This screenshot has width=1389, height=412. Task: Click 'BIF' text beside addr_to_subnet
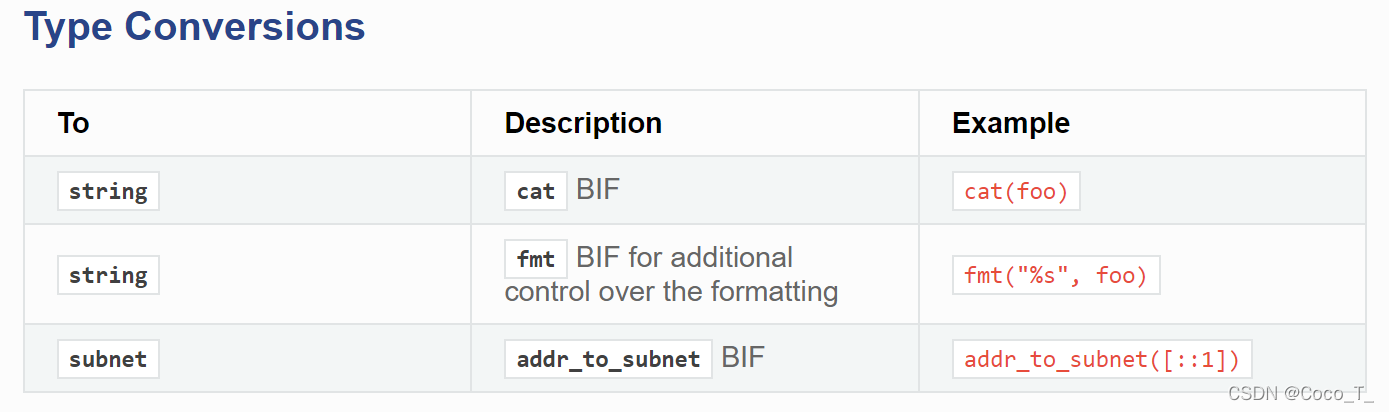pos(743,357)
